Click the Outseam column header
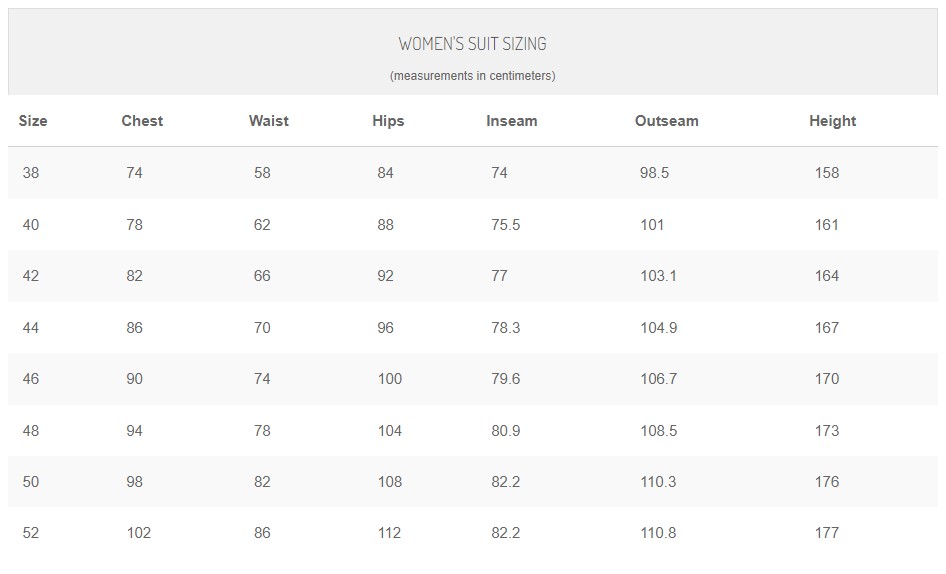Viewport: 946px width, 574px height. [667, 121]
